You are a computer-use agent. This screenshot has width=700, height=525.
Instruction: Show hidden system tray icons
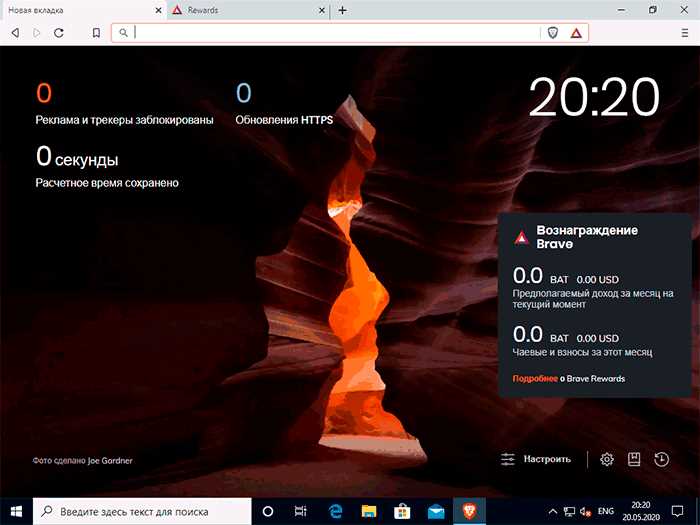pyautogui.click(x=552, y=512)
